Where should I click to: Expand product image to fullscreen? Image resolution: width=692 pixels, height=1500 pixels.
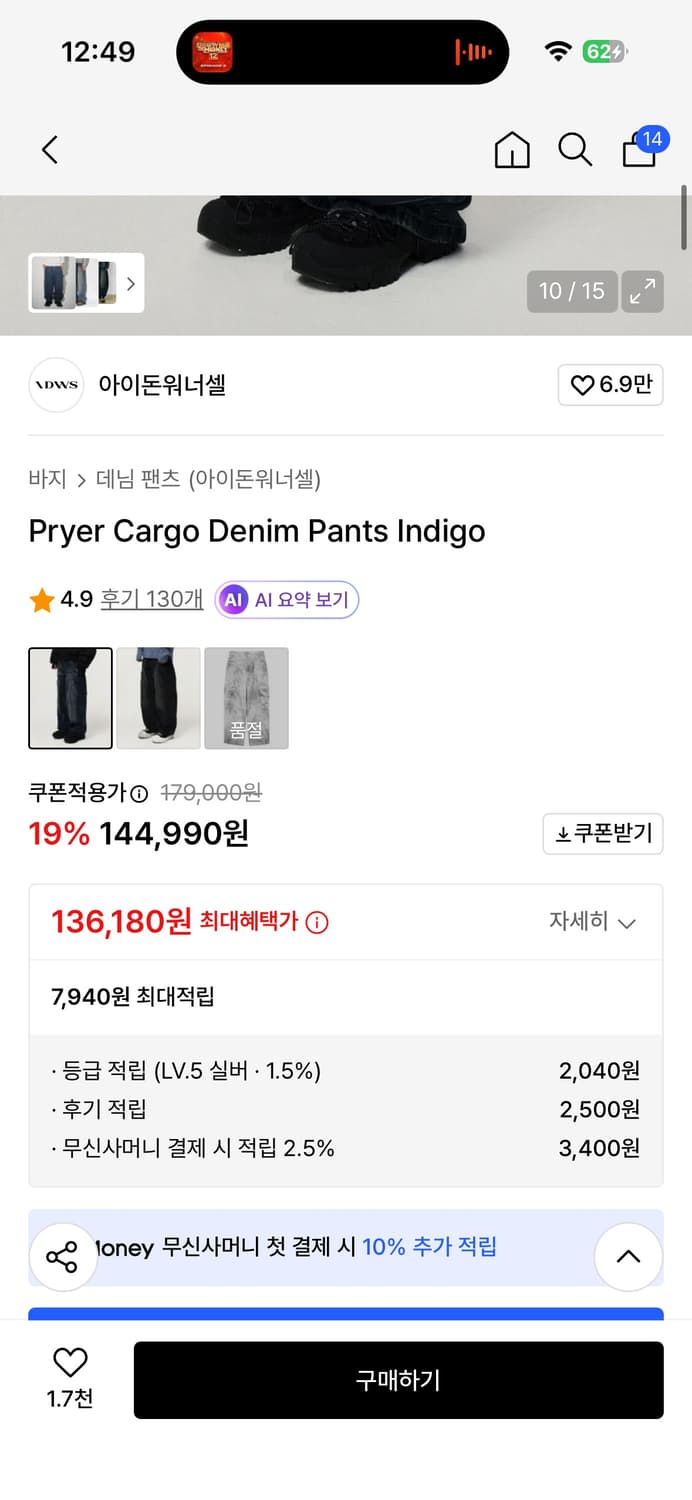pos(643,291)
